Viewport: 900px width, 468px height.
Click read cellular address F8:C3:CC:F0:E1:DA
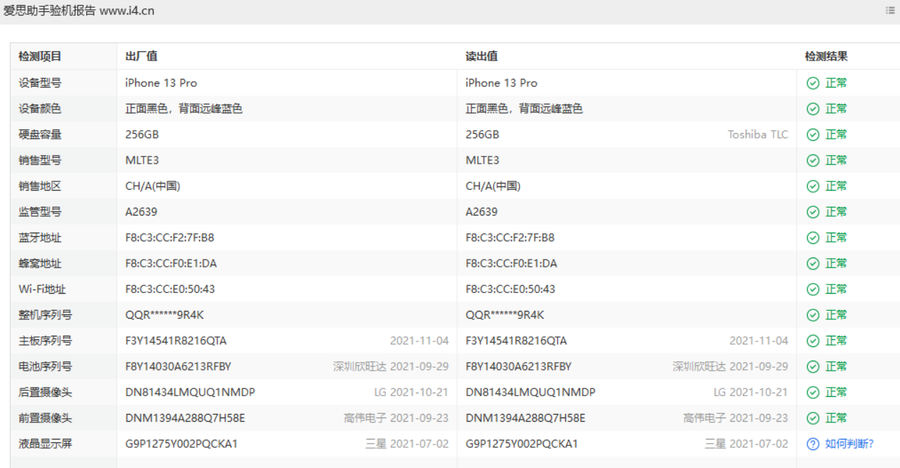(x=511, y=264)
